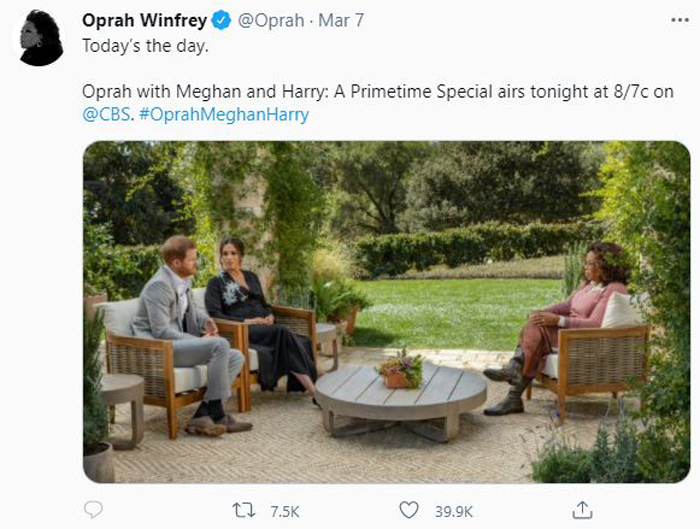Click the 39.9K likes count
The width and height of the screenshot is (700, 529).
[453, 511]
